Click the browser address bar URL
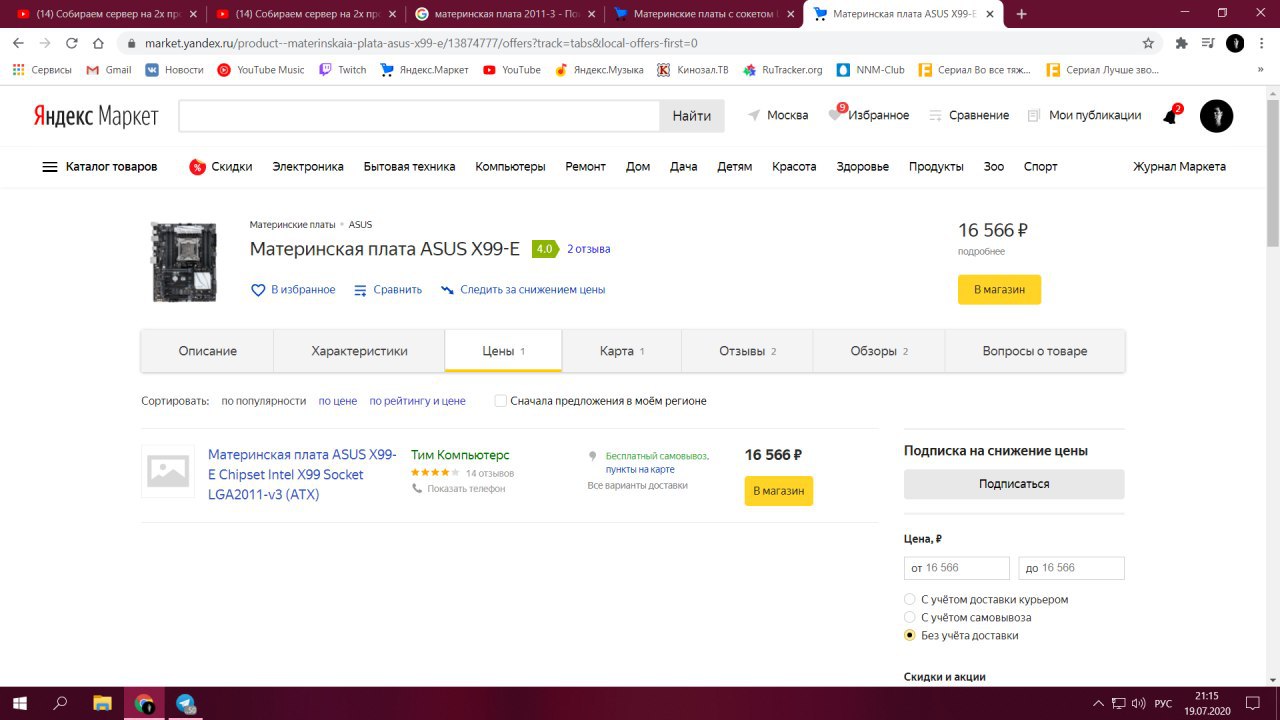This screenshot has width=1280, height=720. point(420,43)
